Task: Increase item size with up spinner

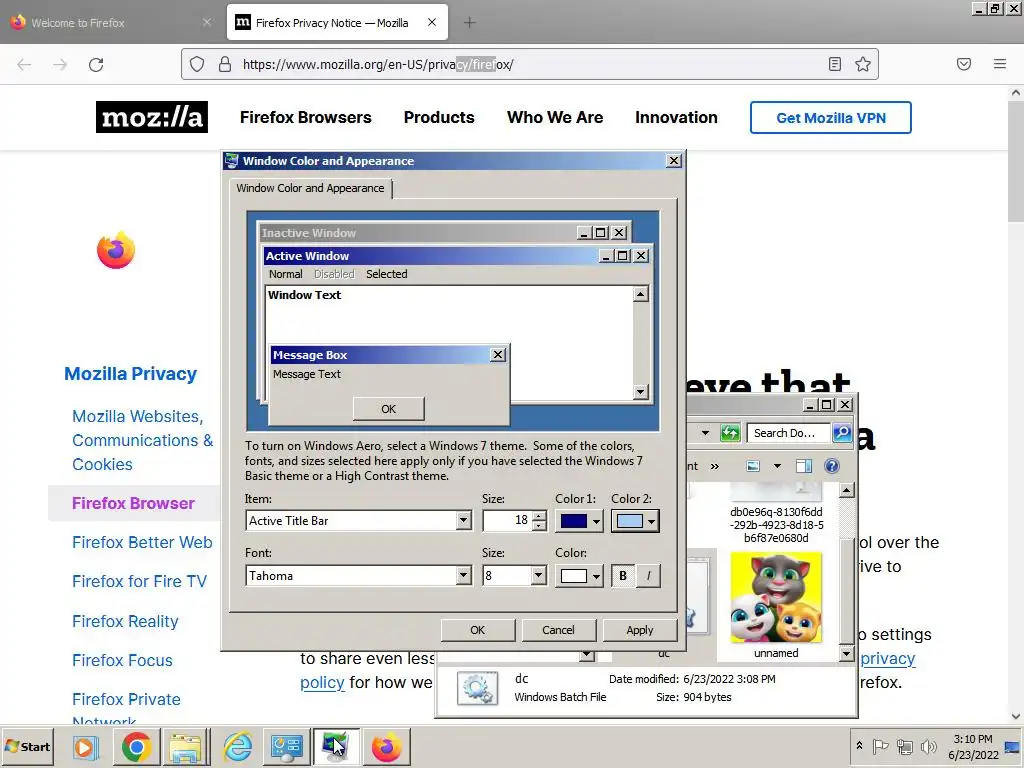Action: (539, 516)
